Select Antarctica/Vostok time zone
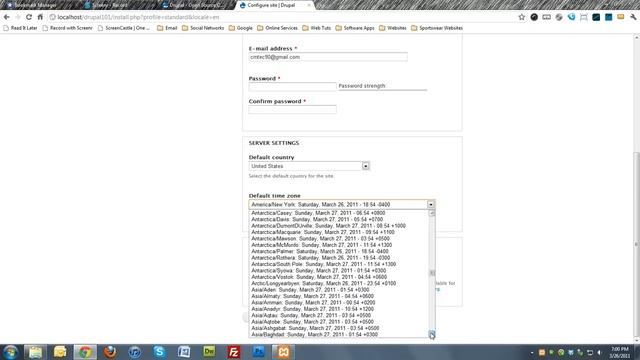Screen dimensions: 640x360 pyautogui.click(x=339, y=277)
